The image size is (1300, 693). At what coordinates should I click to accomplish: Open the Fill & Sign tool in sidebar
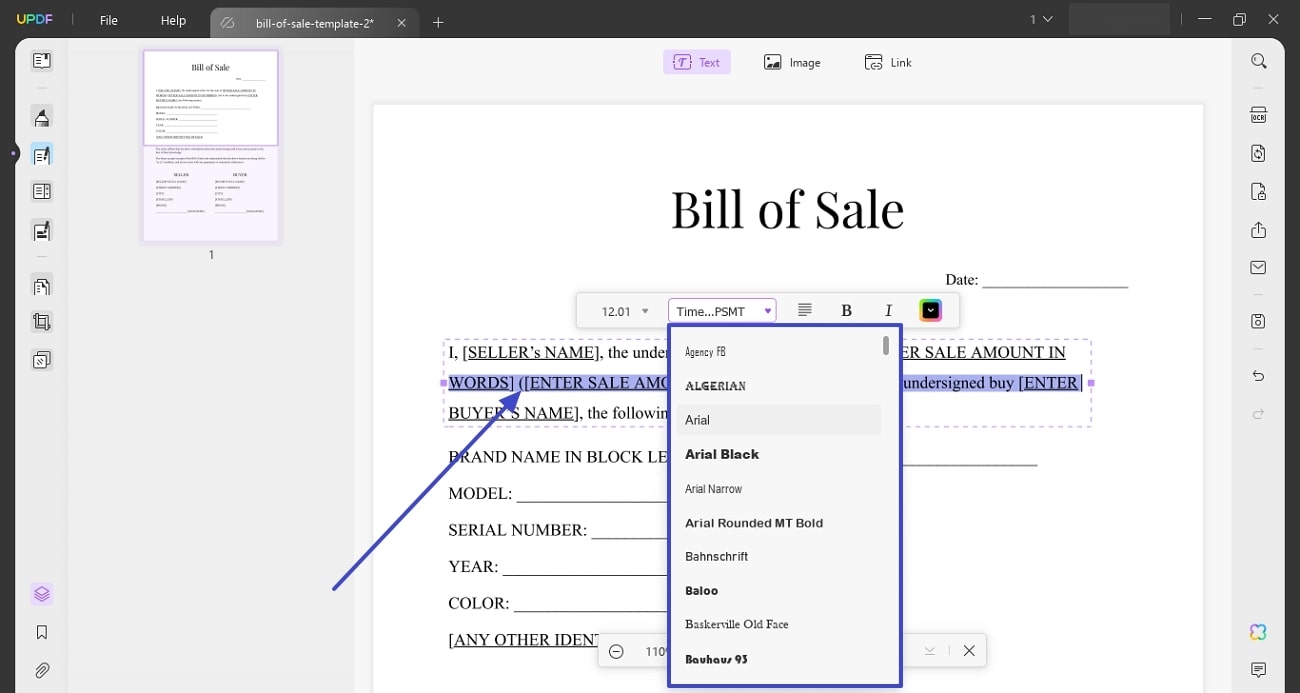[41, 231]
